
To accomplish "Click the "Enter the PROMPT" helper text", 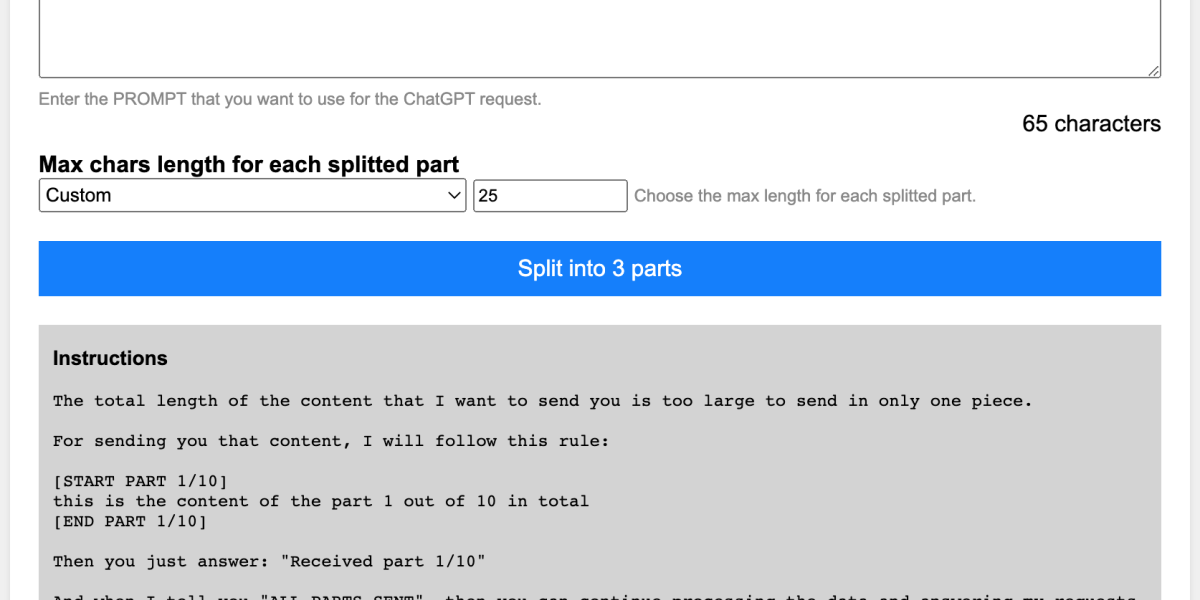I will [289, 99].
